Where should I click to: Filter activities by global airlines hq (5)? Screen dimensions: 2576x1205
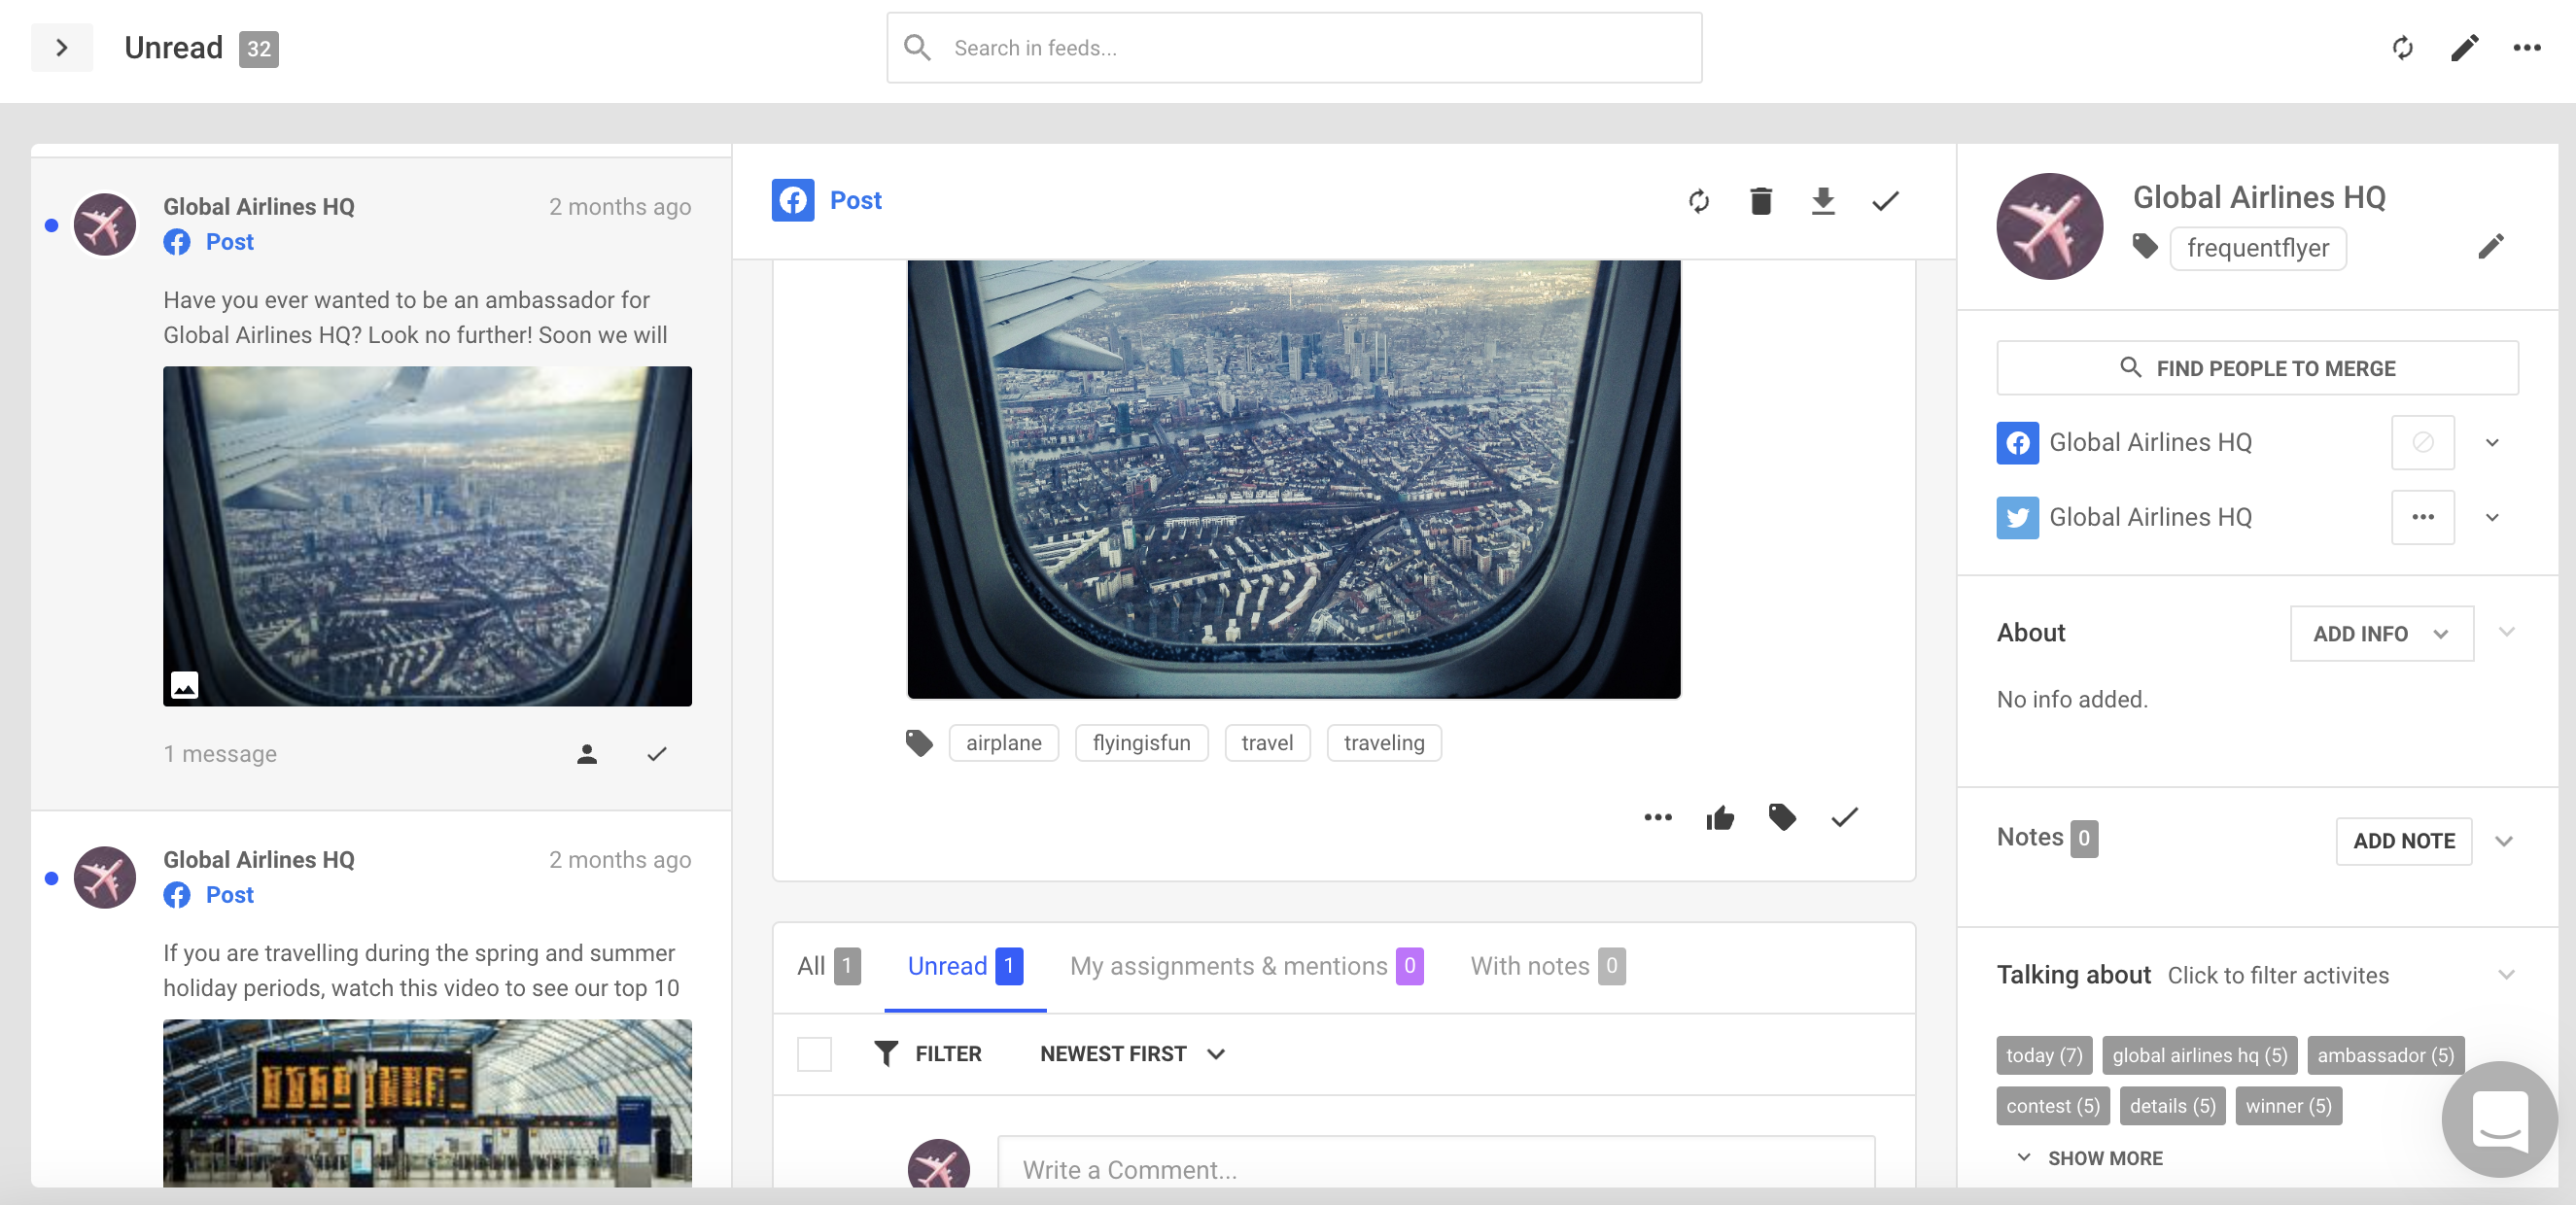pos(2199,1054)
